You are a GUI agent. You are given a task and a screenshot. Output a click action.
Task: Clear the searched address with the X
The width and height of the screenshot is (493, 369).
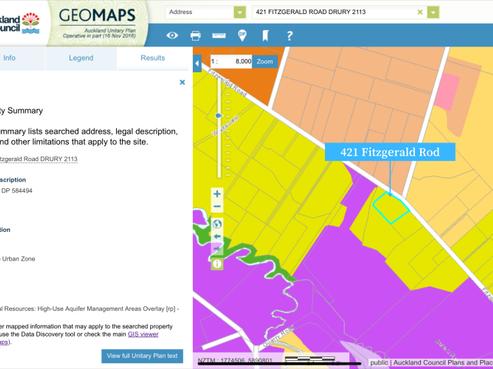(x=420, y=12)
